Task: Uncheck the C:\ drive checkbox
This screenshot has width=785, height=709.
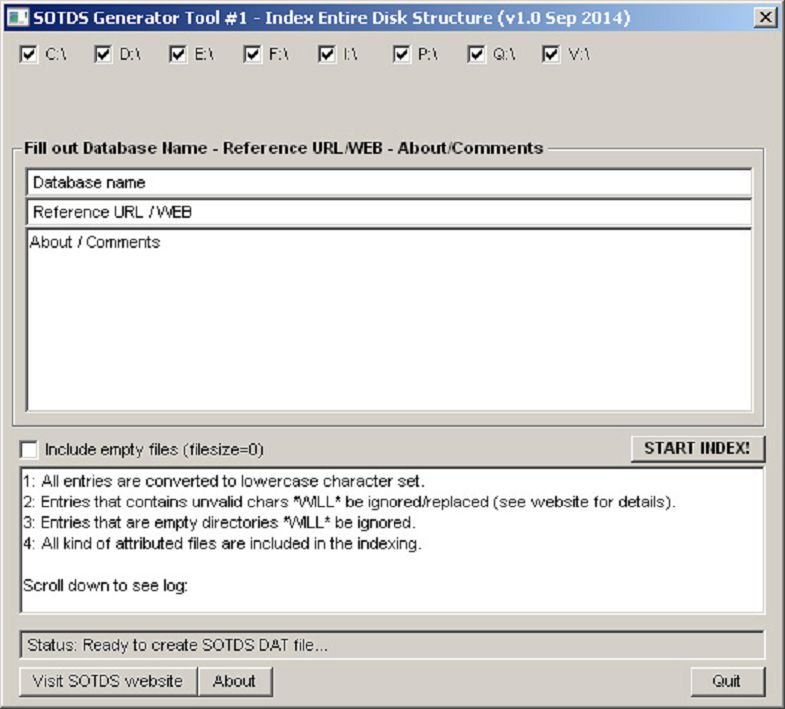Action: [28, 55]
